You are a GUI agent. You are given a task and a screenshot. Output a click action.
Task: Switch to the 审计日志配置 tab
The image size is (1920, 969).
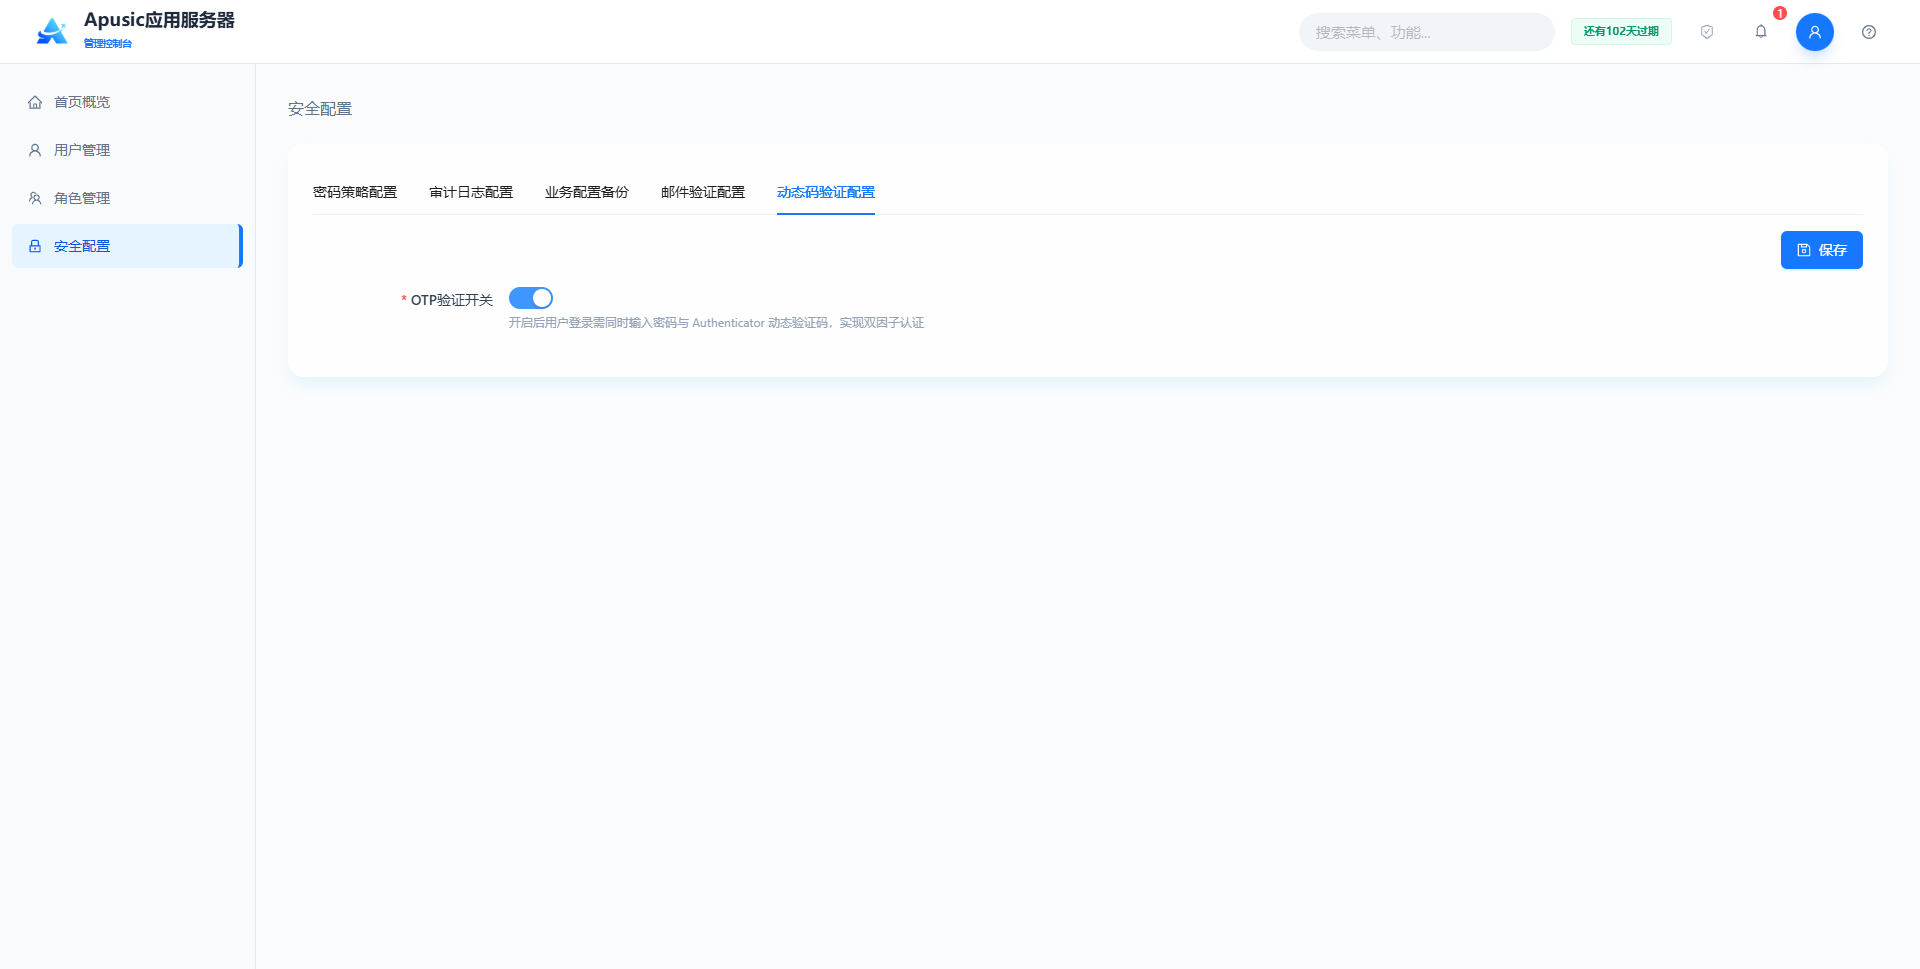pyautogui.click(x=471, y=192)
